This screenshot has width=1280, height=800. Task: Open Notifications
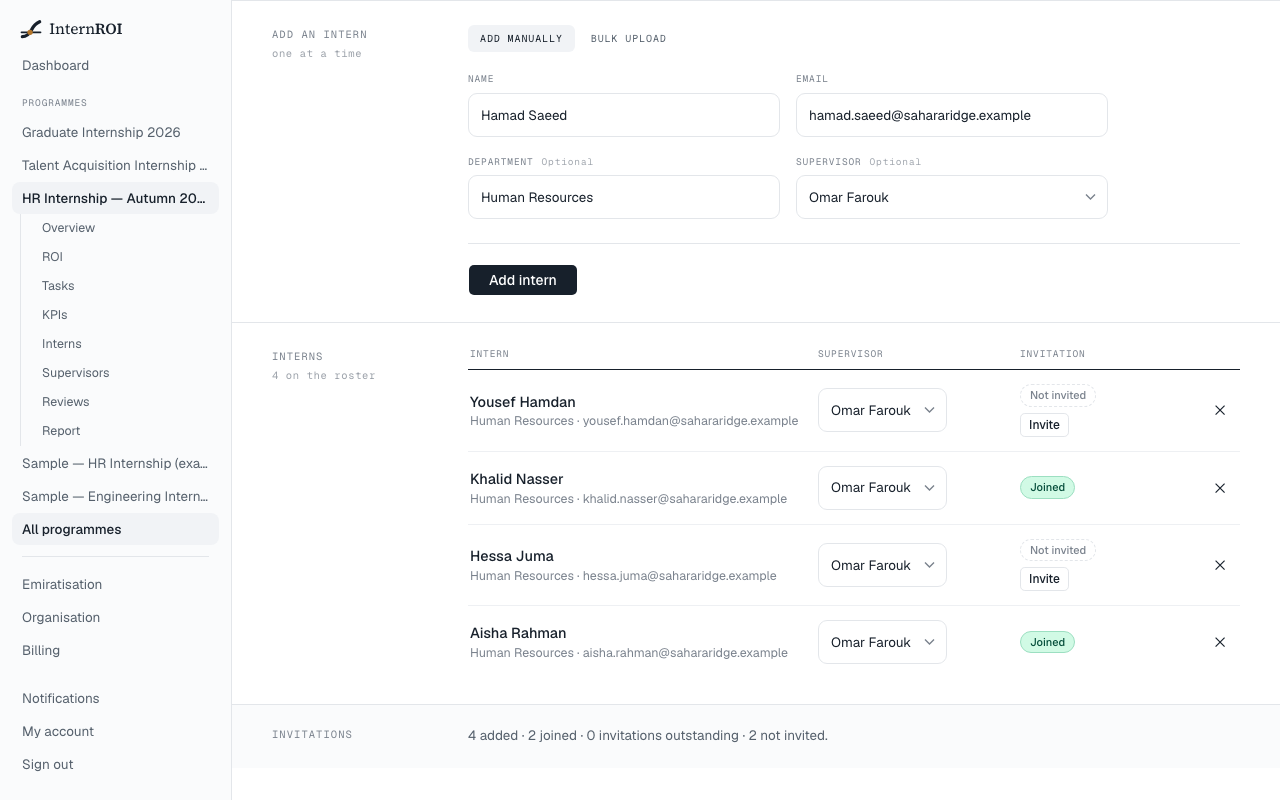click(x=115, y=699)
